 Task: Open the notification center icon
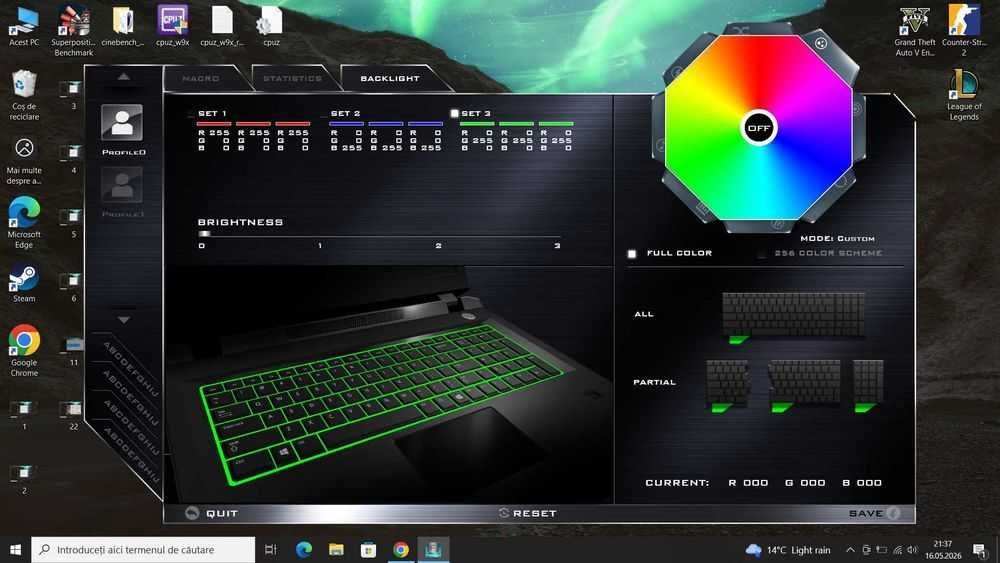click(x=980, y=549)
